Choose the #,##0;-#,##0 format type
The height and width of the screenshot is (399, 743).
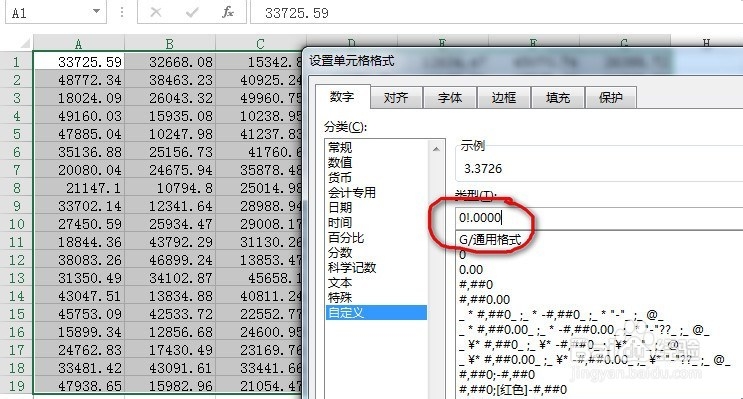[x=497, y=375]
